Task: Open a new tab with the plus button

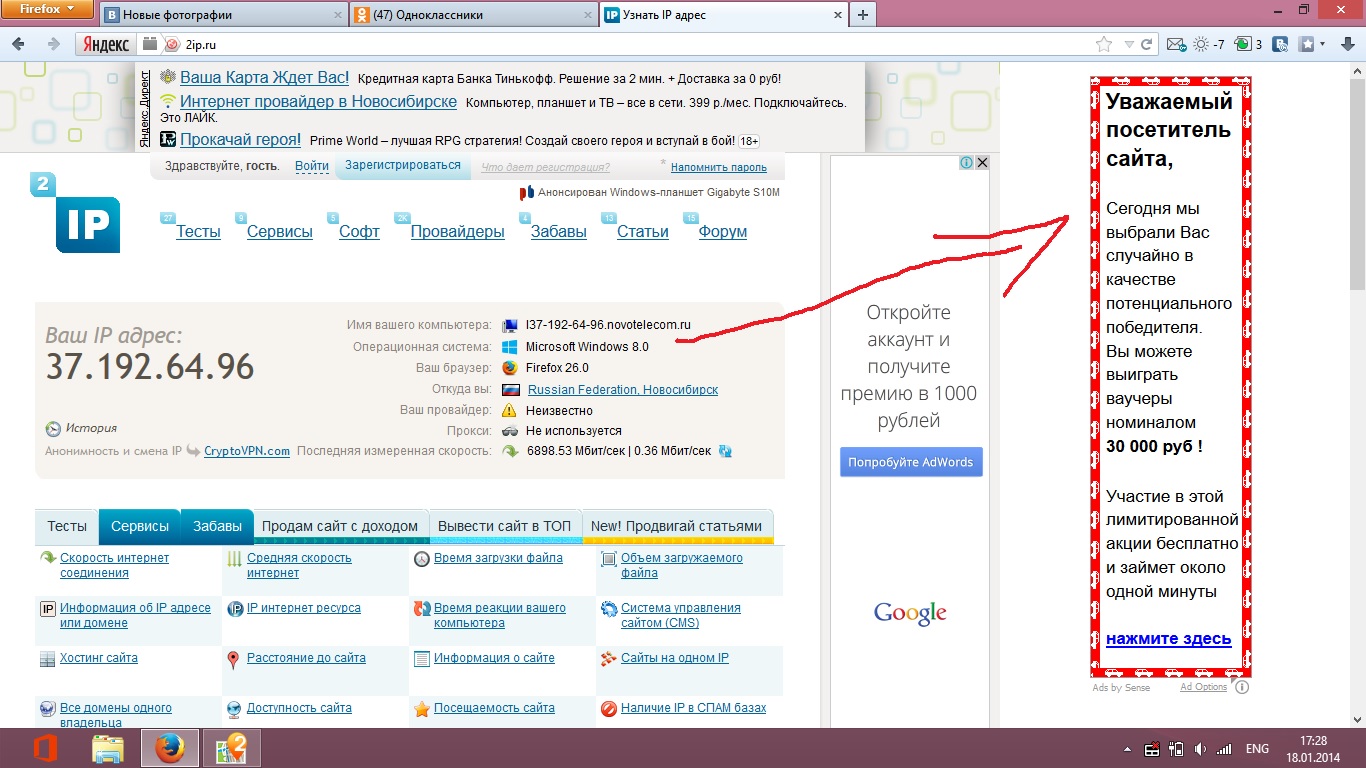Action: (x=863, y=15)
